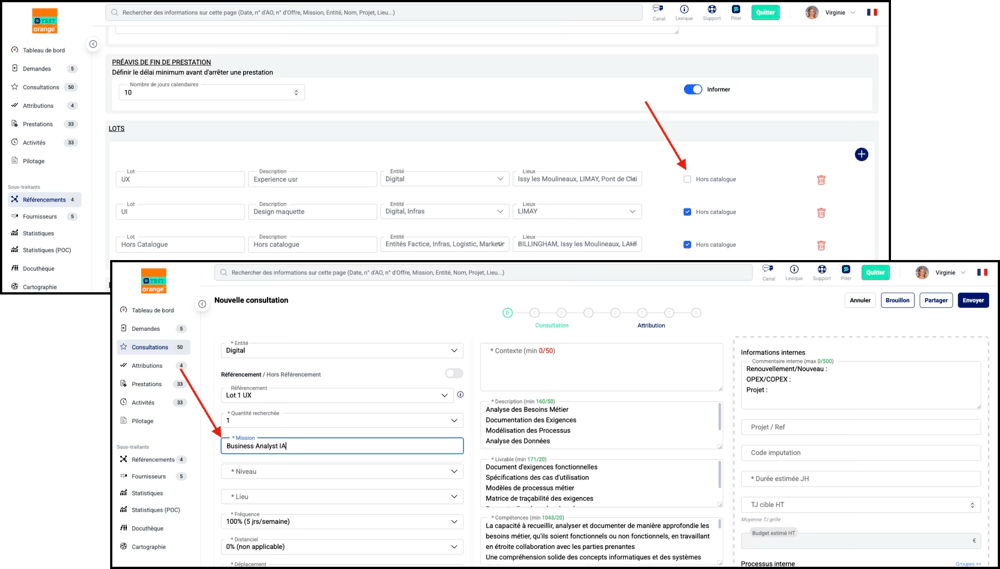The height and width of the screenshot is (569, 1000).
Task: Enable the Référencement / Hors Référencement switch
Action: (x=453, y=374)
